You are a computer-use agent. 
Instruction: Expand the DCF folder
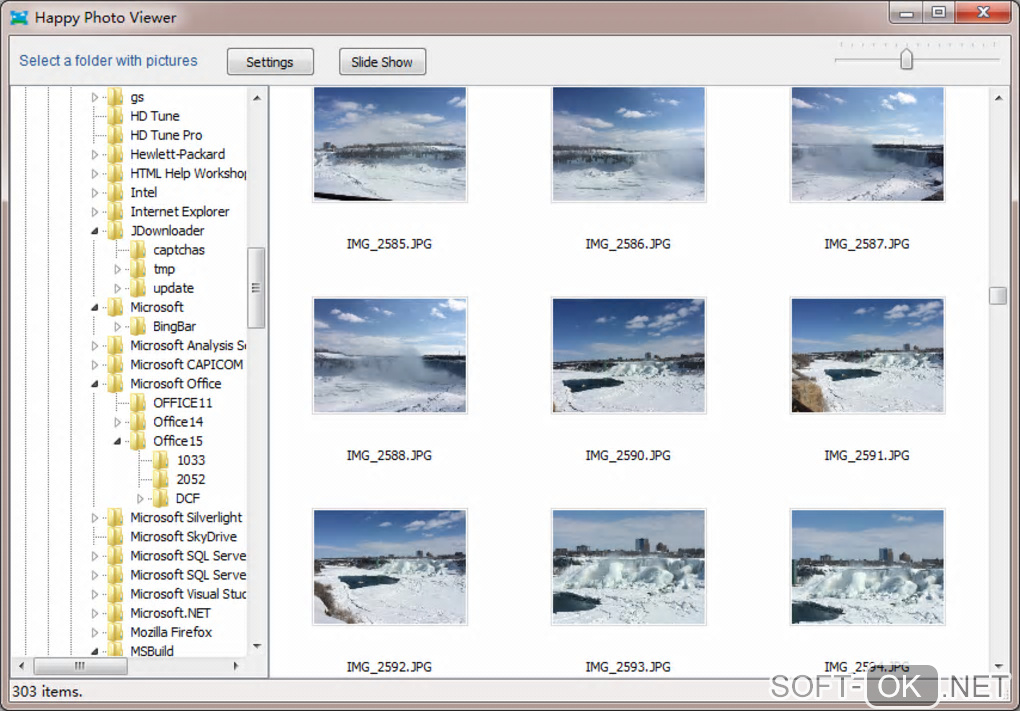[x=141, y=498]
